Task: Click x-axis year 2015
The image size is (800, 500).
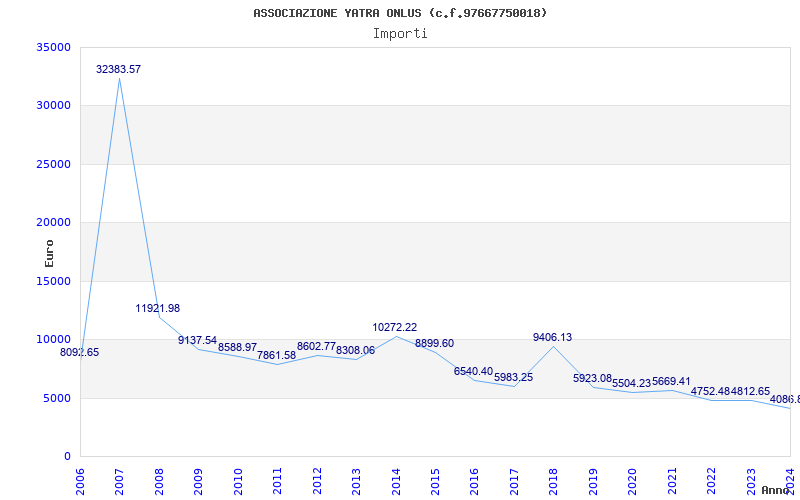Action: pyautogui.click(x=435, y=481)
